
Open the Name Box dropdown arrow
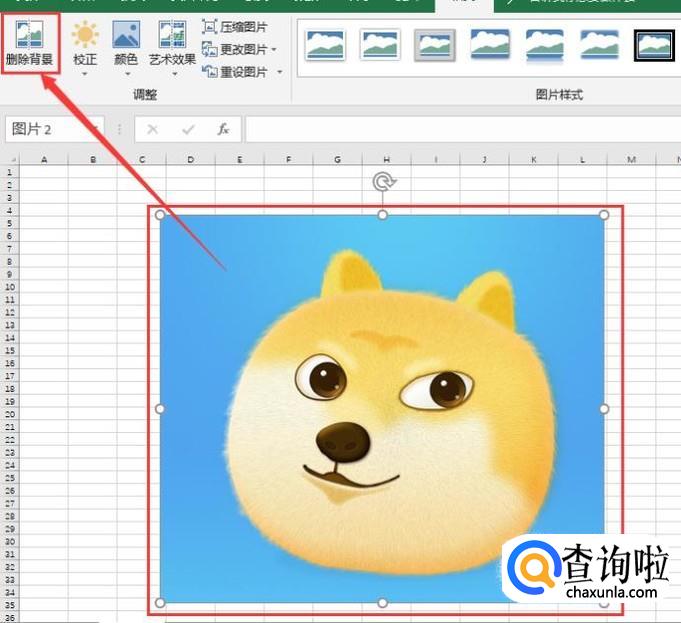point(96,129)
